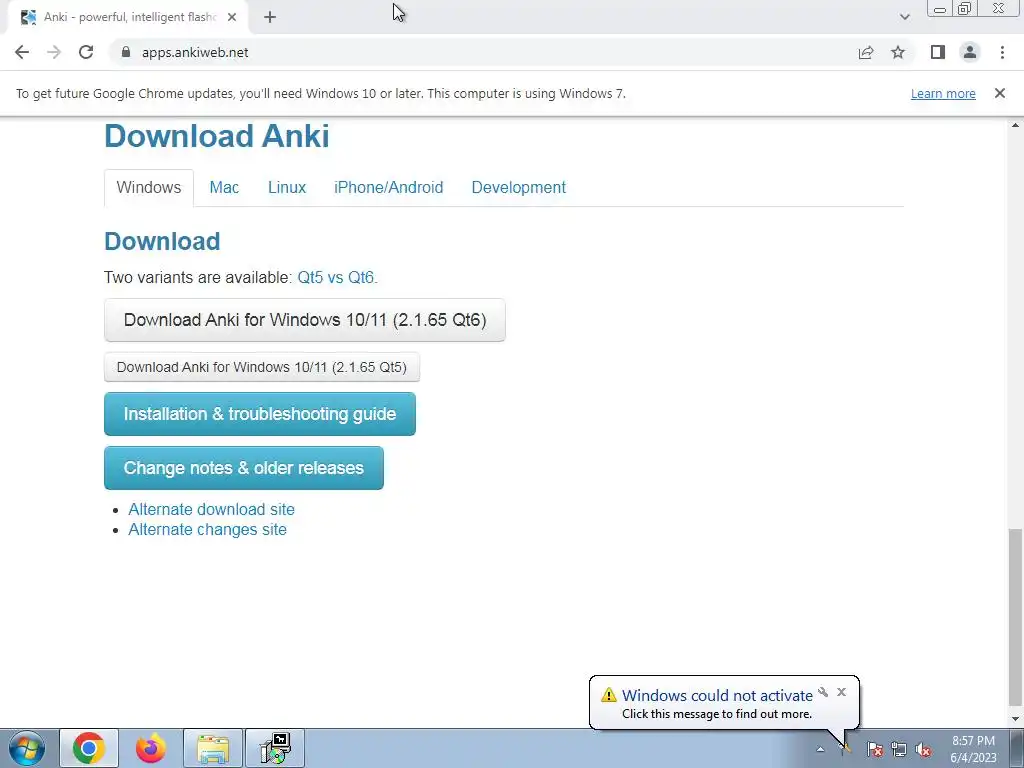Open Change notes & older releases
This screenshot has width=1024, height=768.
(x=244, y=468)
